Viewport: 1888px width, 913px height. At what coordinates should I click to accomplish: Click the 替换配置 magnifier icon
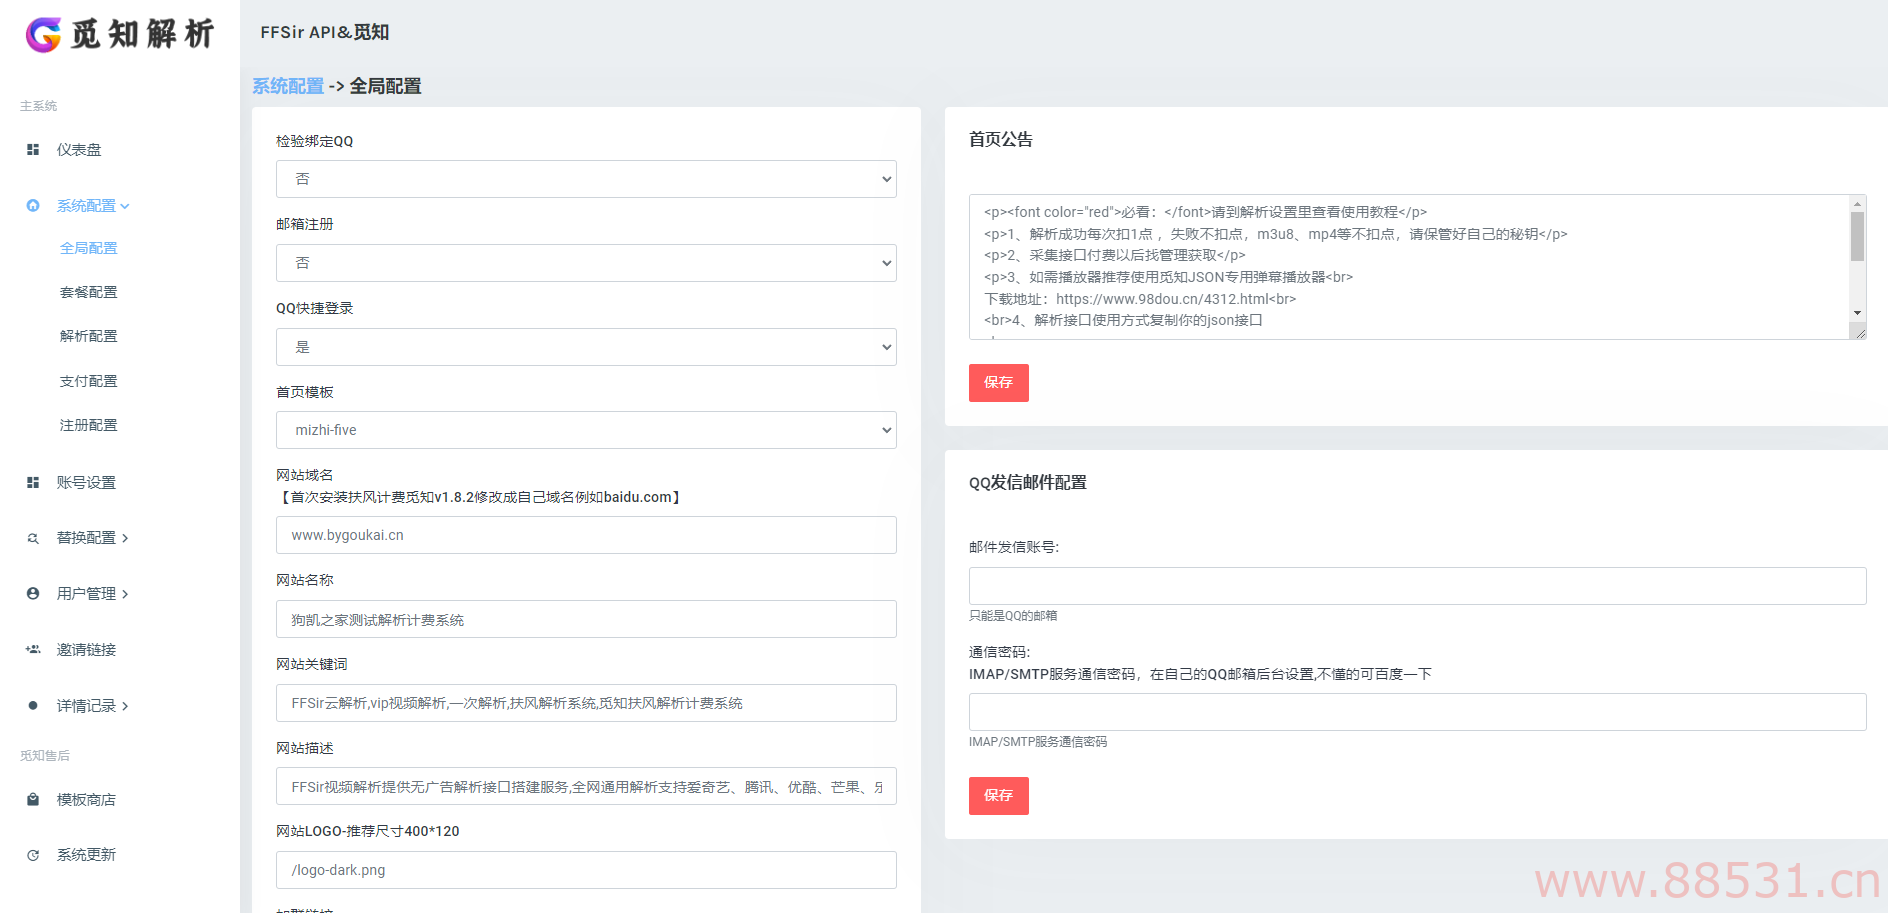33,538
